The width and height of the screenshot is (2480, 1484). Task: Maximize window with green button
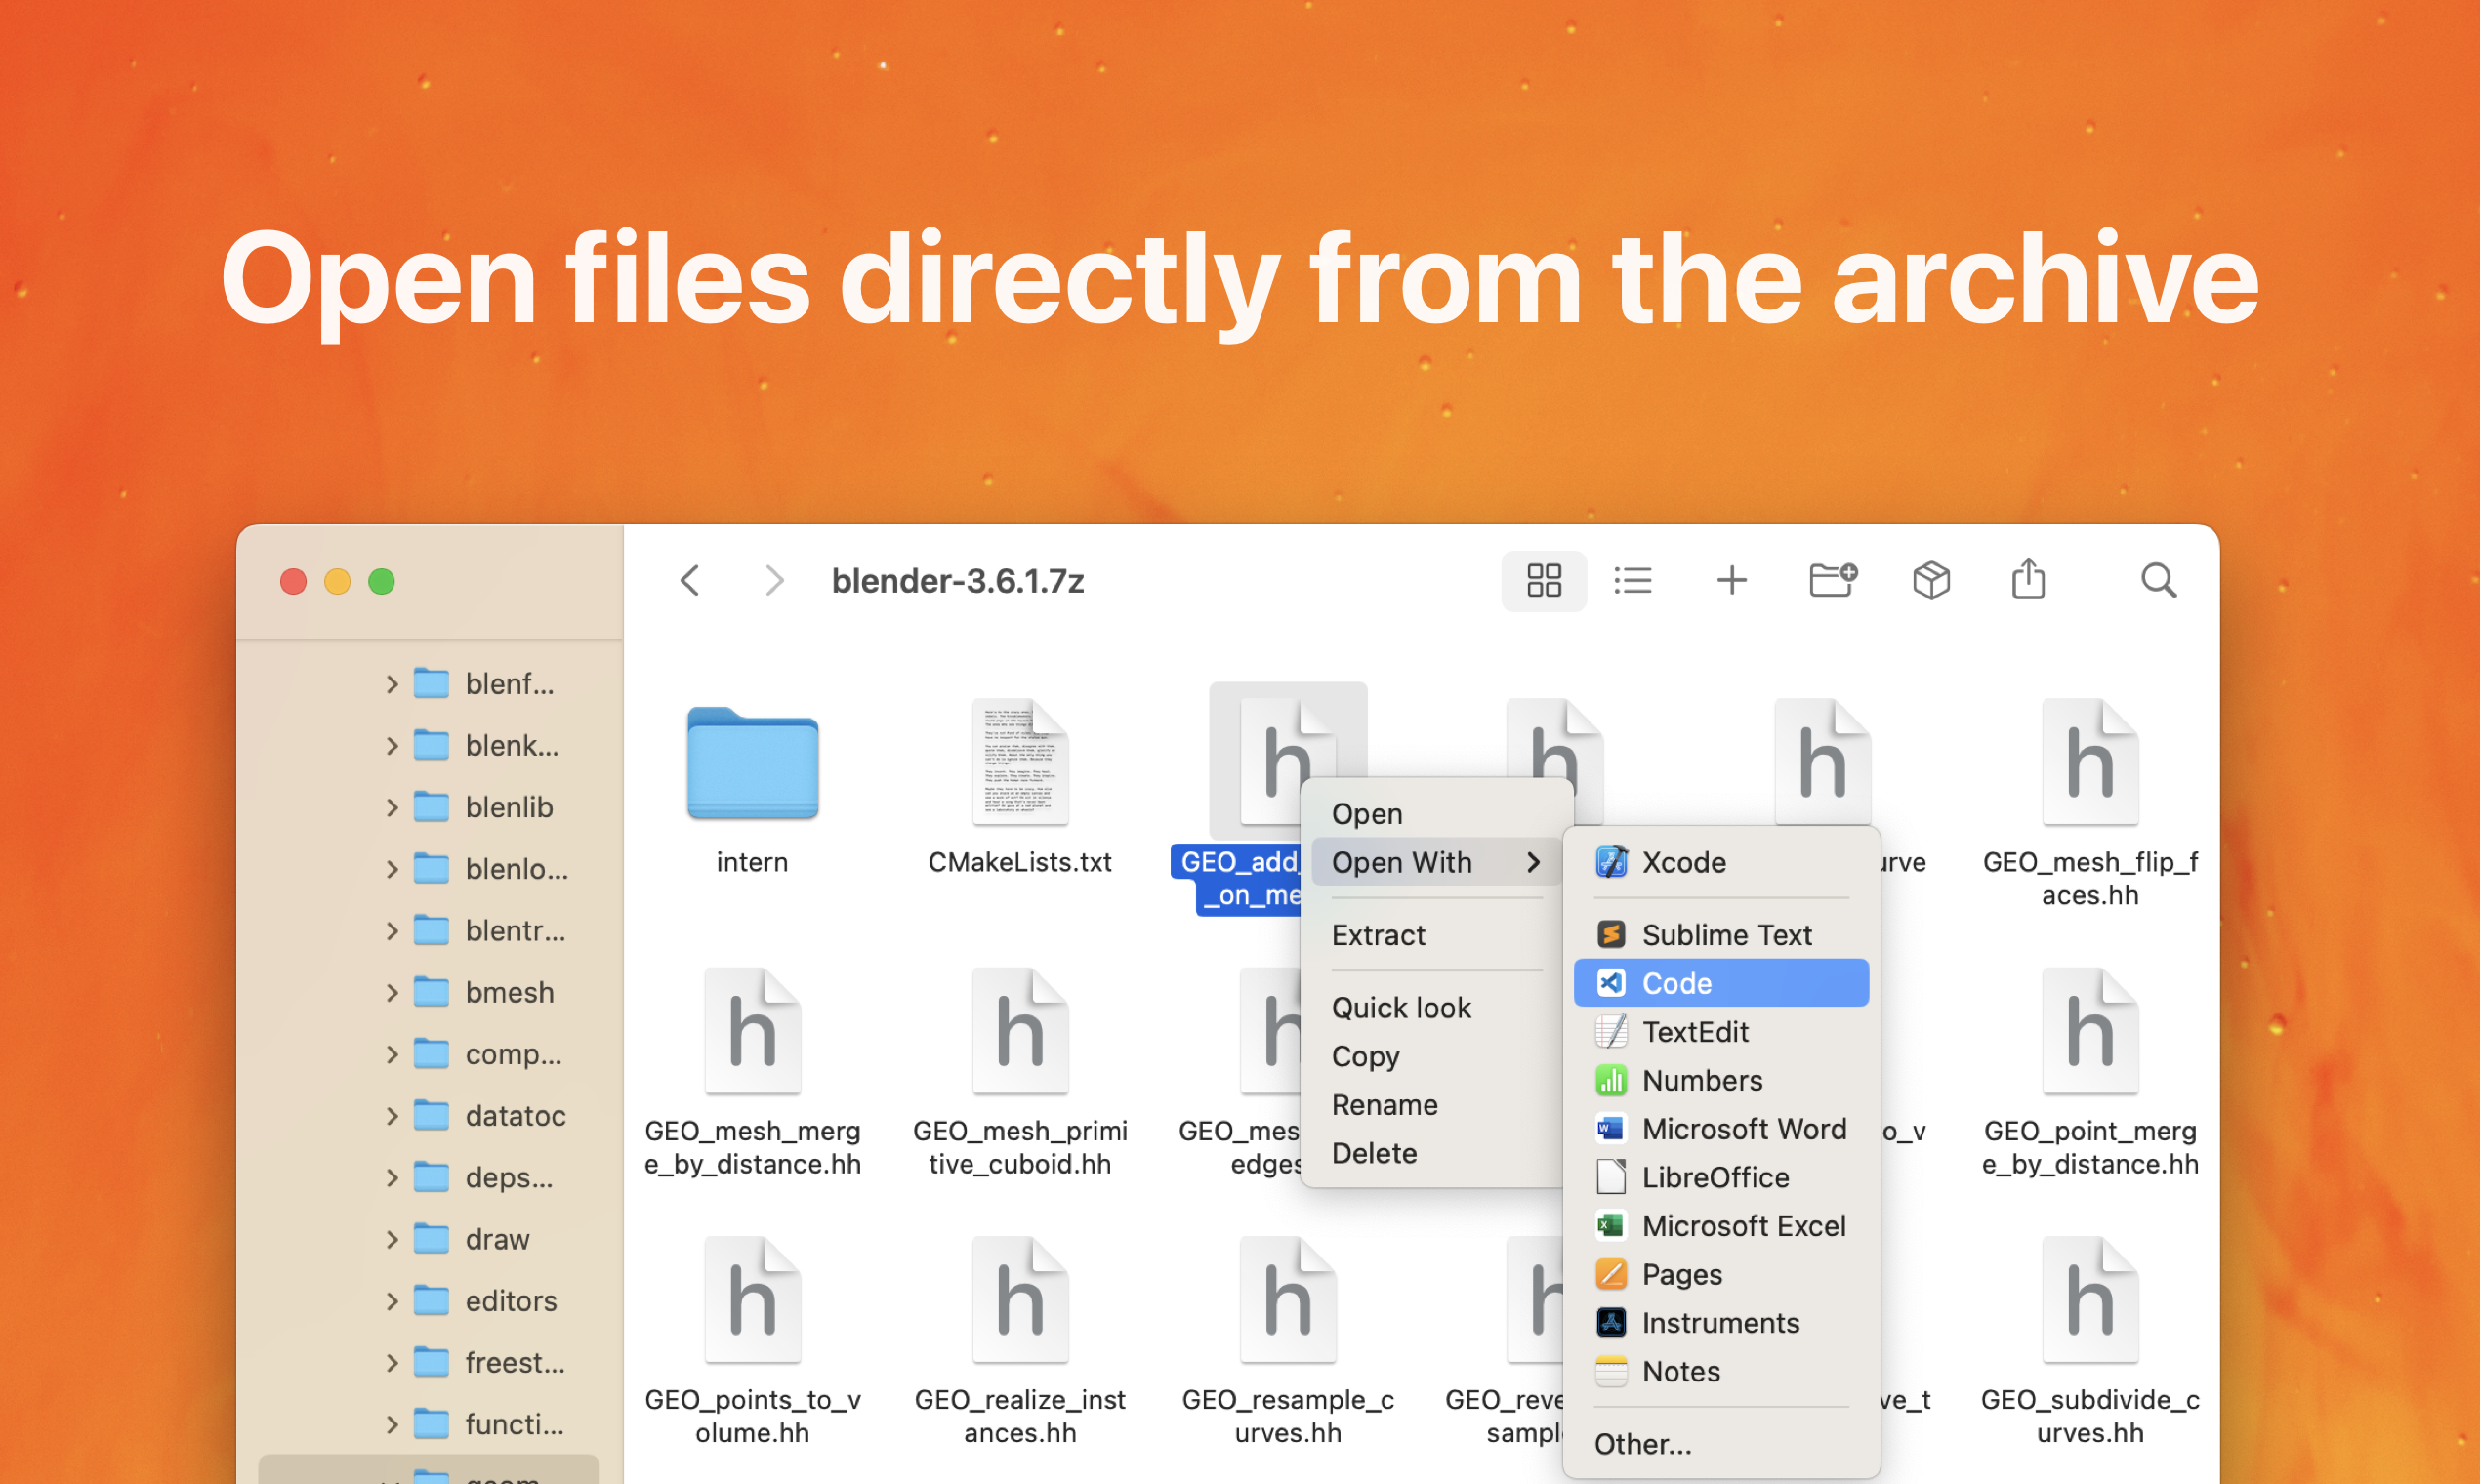pos(381,581)
